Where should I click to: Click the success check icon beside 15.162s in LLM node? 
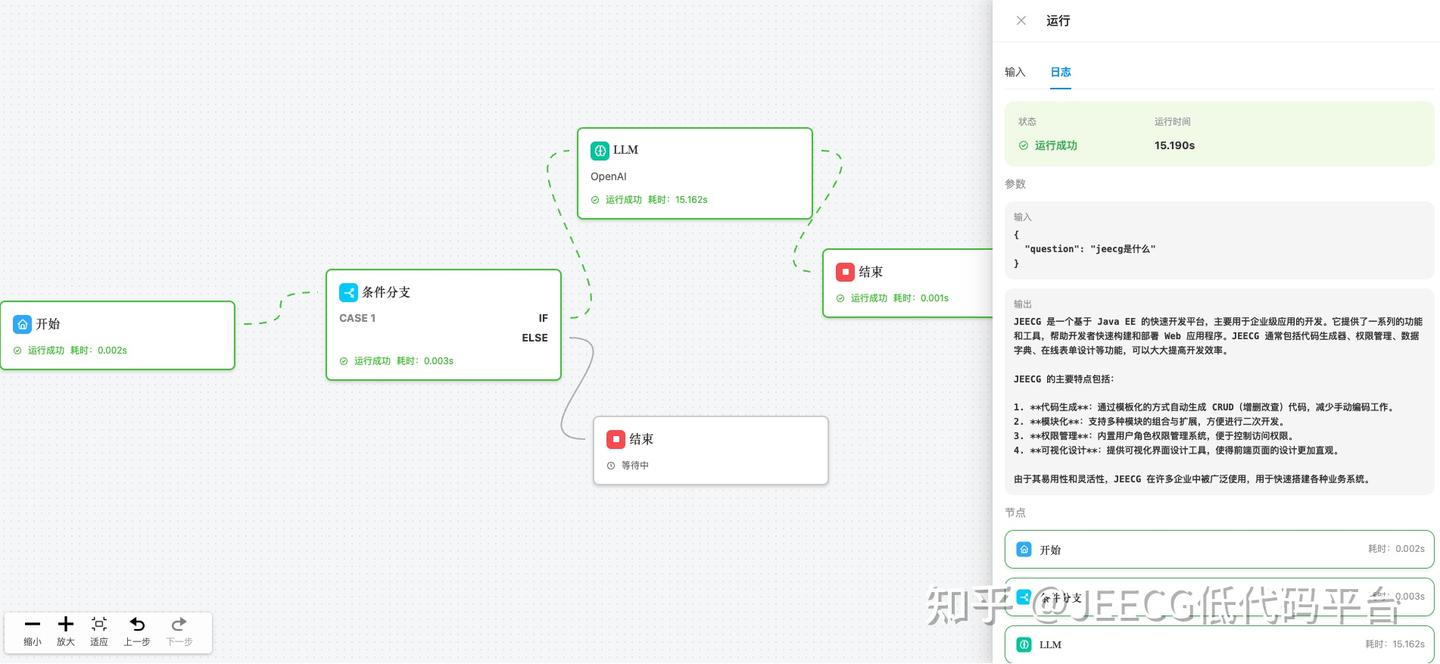pyautogui.click(x=595, y=200)
